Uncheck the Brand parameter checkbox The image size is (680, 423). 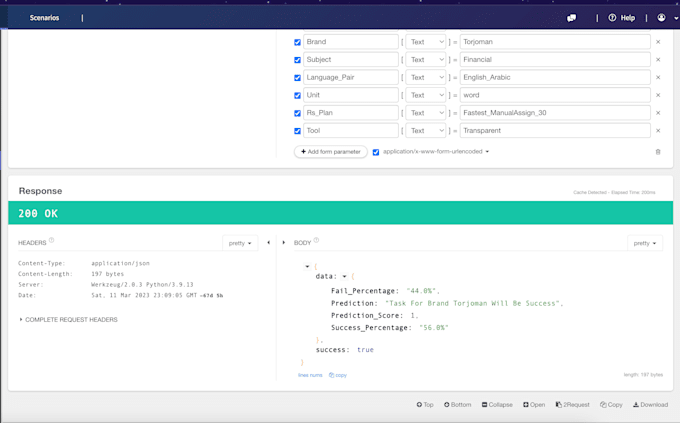click(x=298, y=42)
